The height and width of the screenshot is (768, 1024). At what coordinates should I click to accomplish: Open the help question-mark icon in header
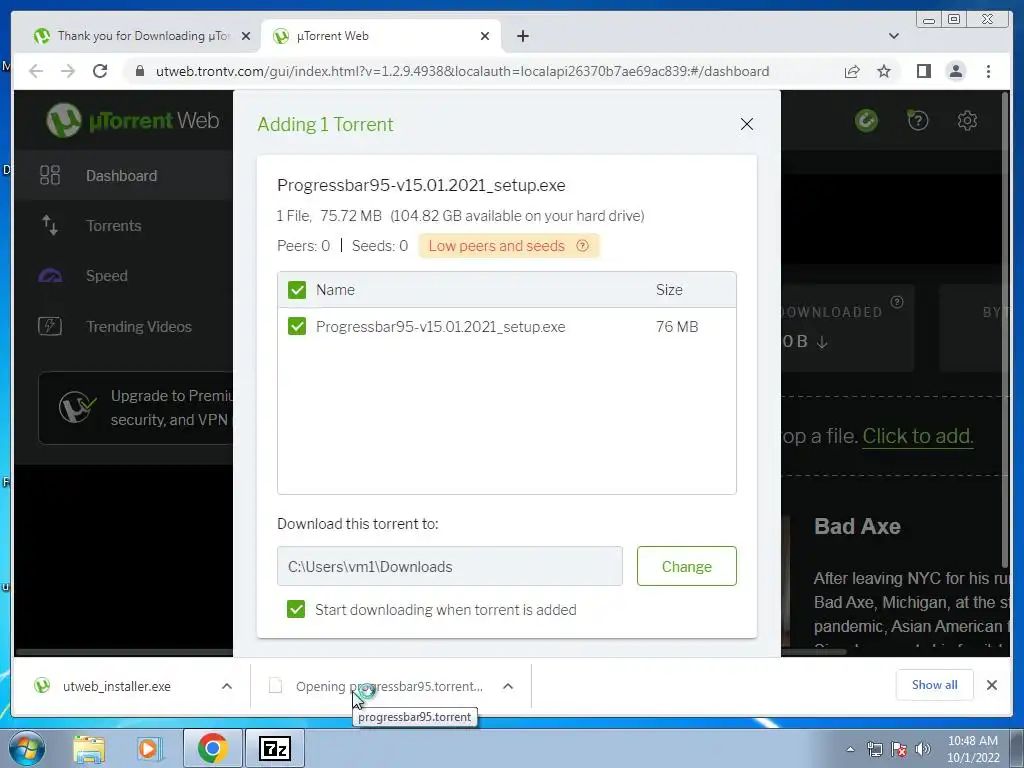click(918, 120)
